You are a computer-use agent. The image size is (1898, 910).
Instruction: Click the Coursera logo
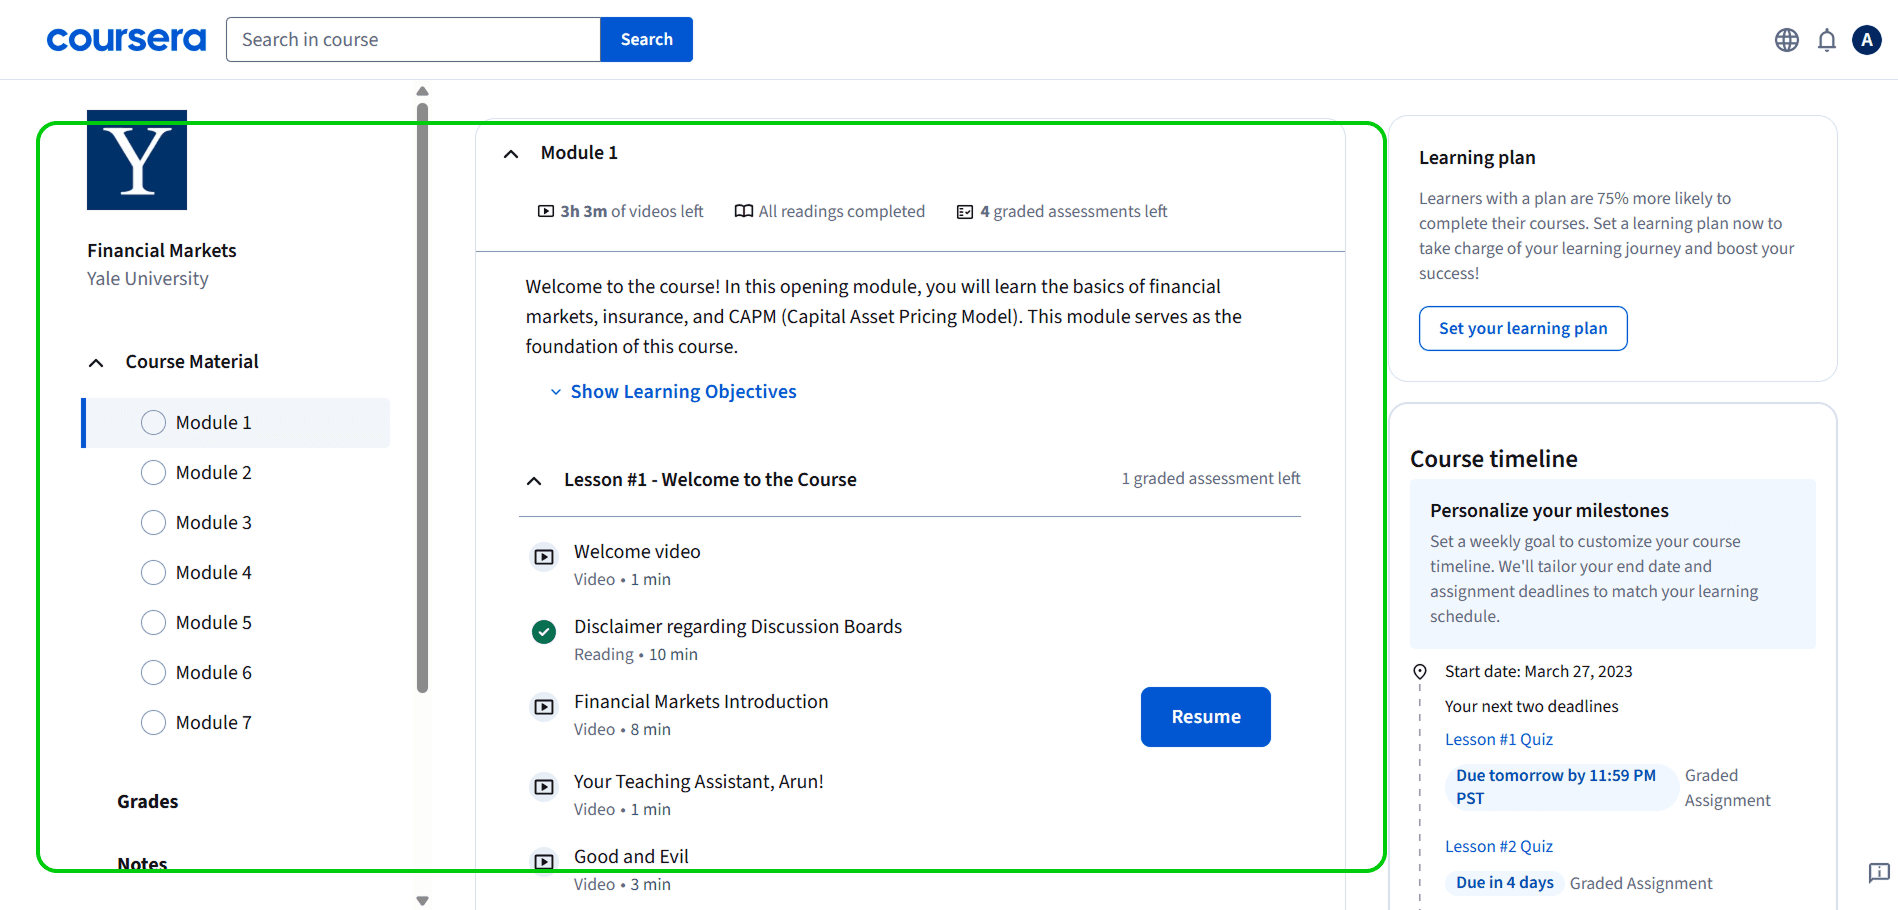[126, 39]
